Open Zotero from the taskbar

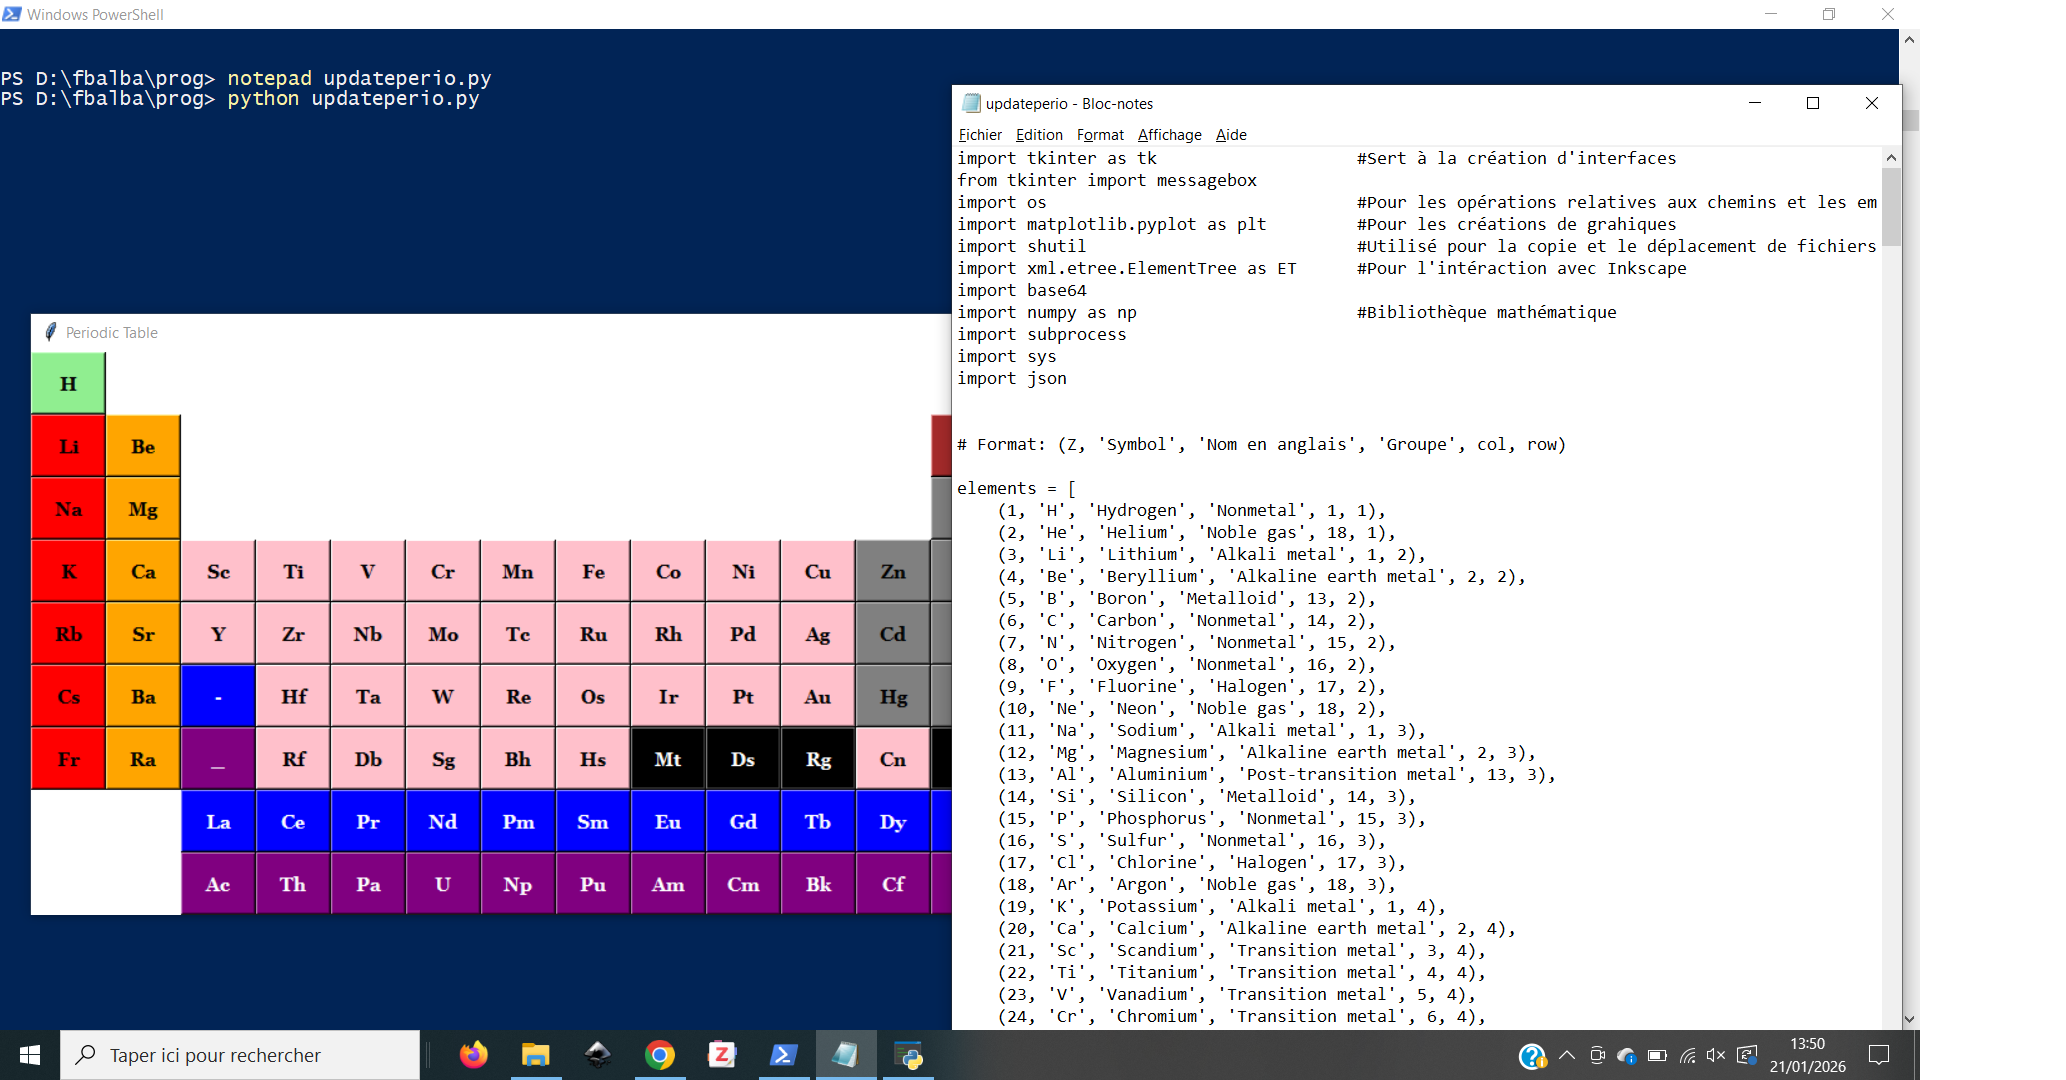pyautogui.click(x=721, y=1055)
